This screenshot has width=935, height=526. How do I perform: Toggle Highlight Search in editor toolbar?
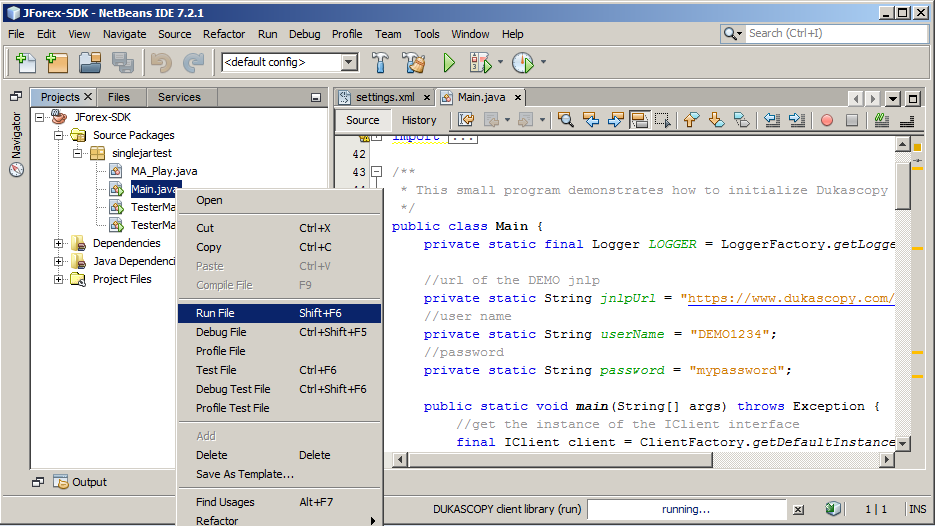tap(639, 120)
